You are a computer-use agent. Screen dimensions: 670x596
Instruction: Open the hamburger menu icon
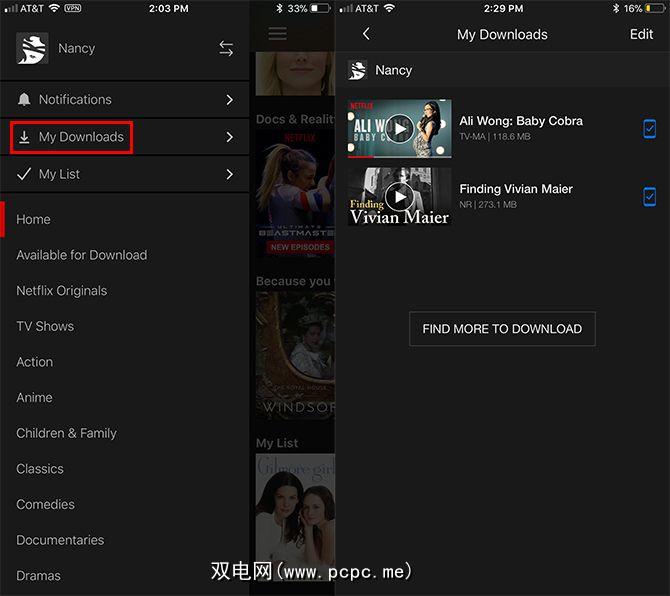click(277, 33)
